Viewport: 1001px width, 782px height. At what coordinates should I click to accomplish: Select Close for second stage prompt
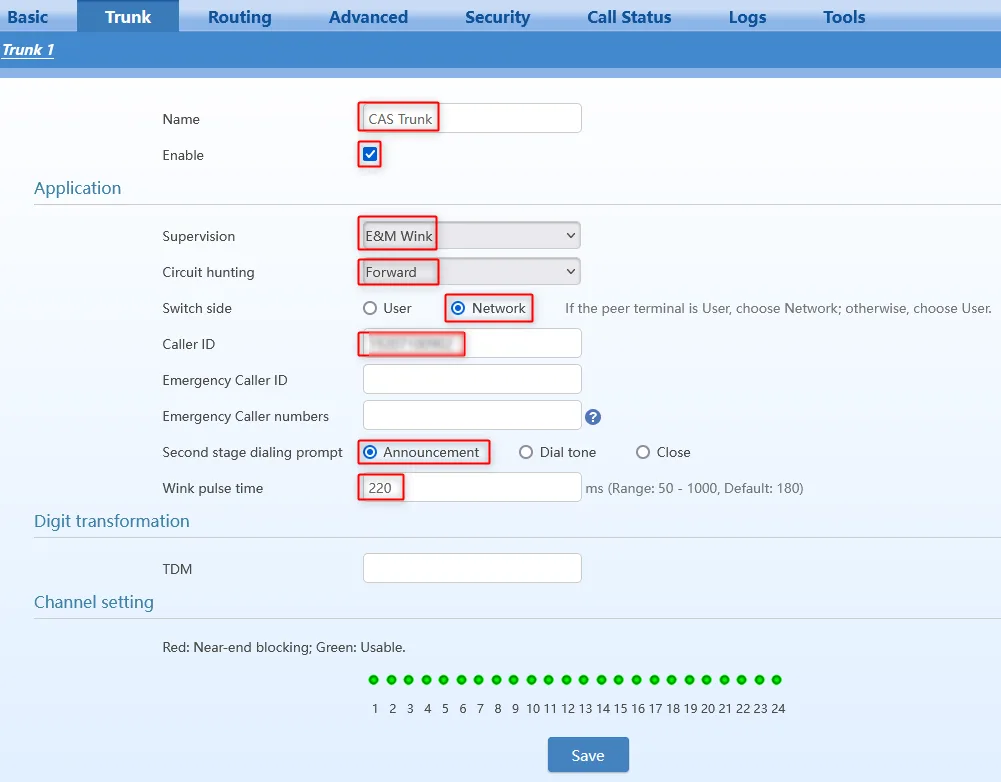643,452
